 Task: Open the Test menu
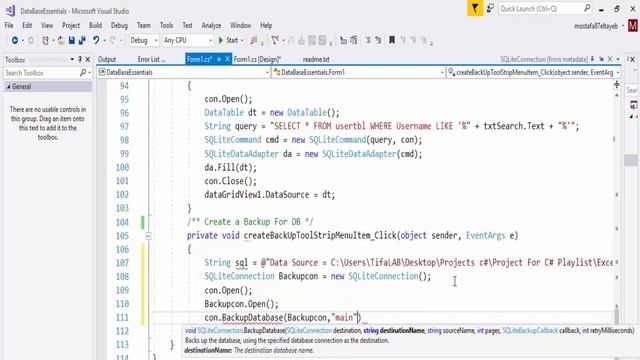pos(187,26)
